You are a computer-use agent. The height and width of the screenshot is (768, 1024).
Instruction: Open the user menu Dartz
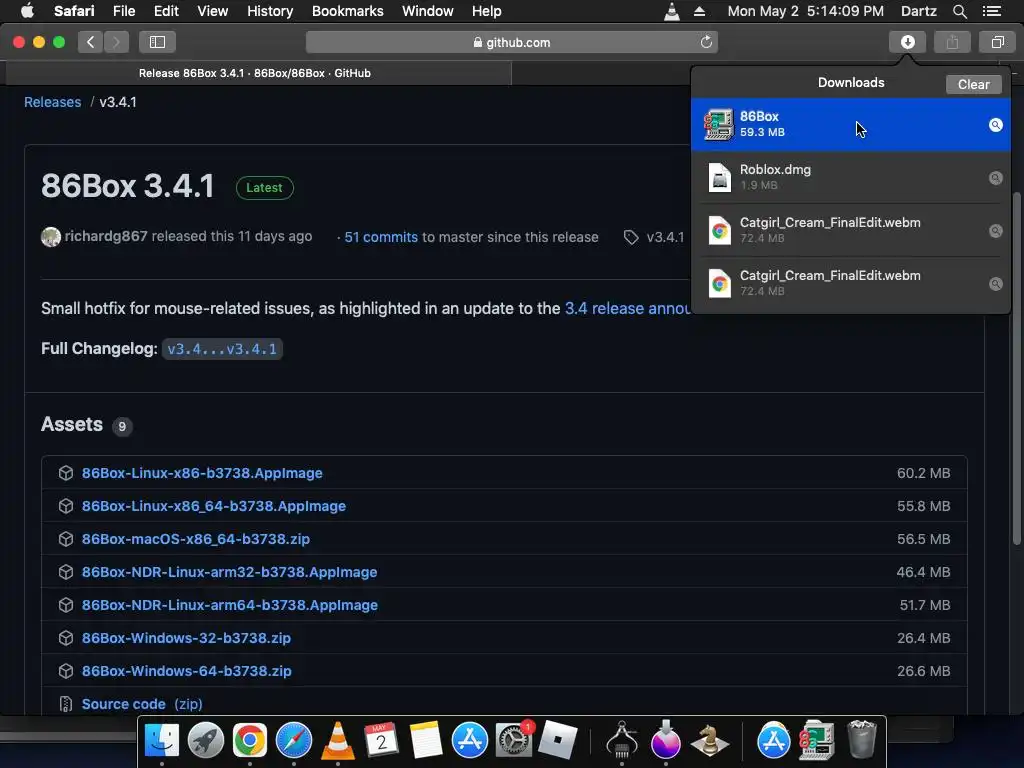918,11
